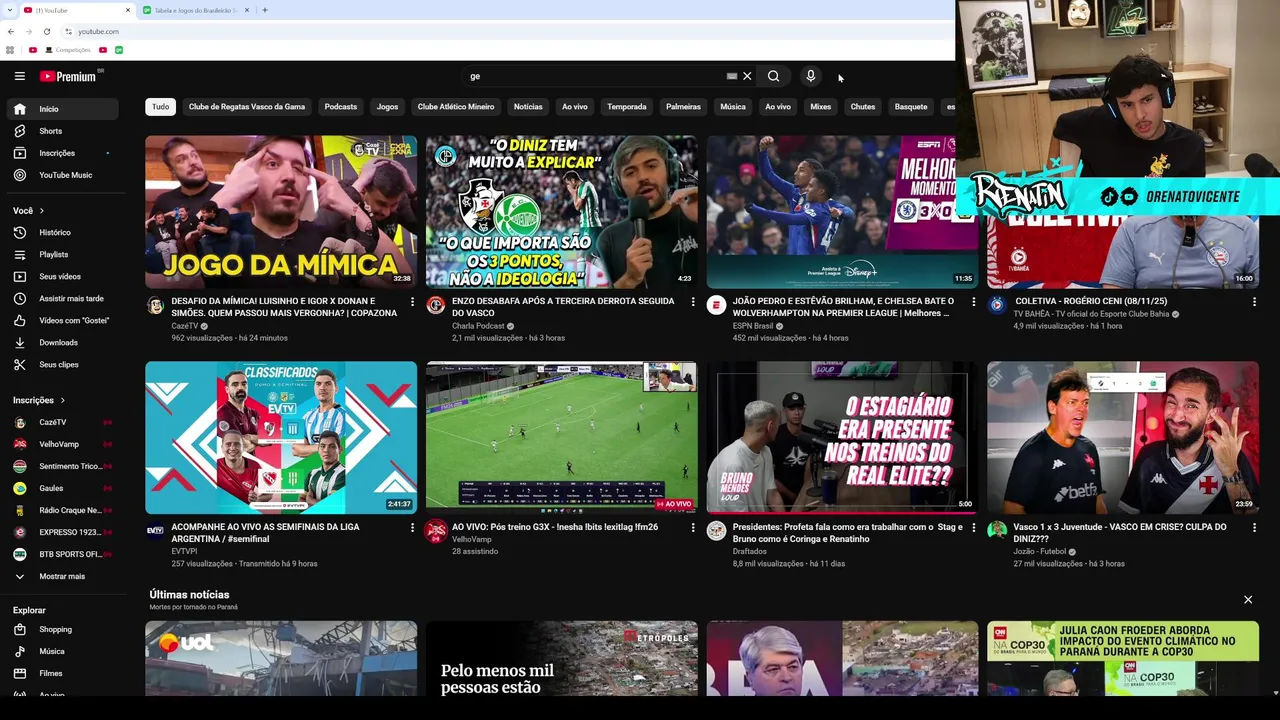Open Assistir mais tarde list
This screenshot has width=1280, height=720.
[x=63, y=298]
